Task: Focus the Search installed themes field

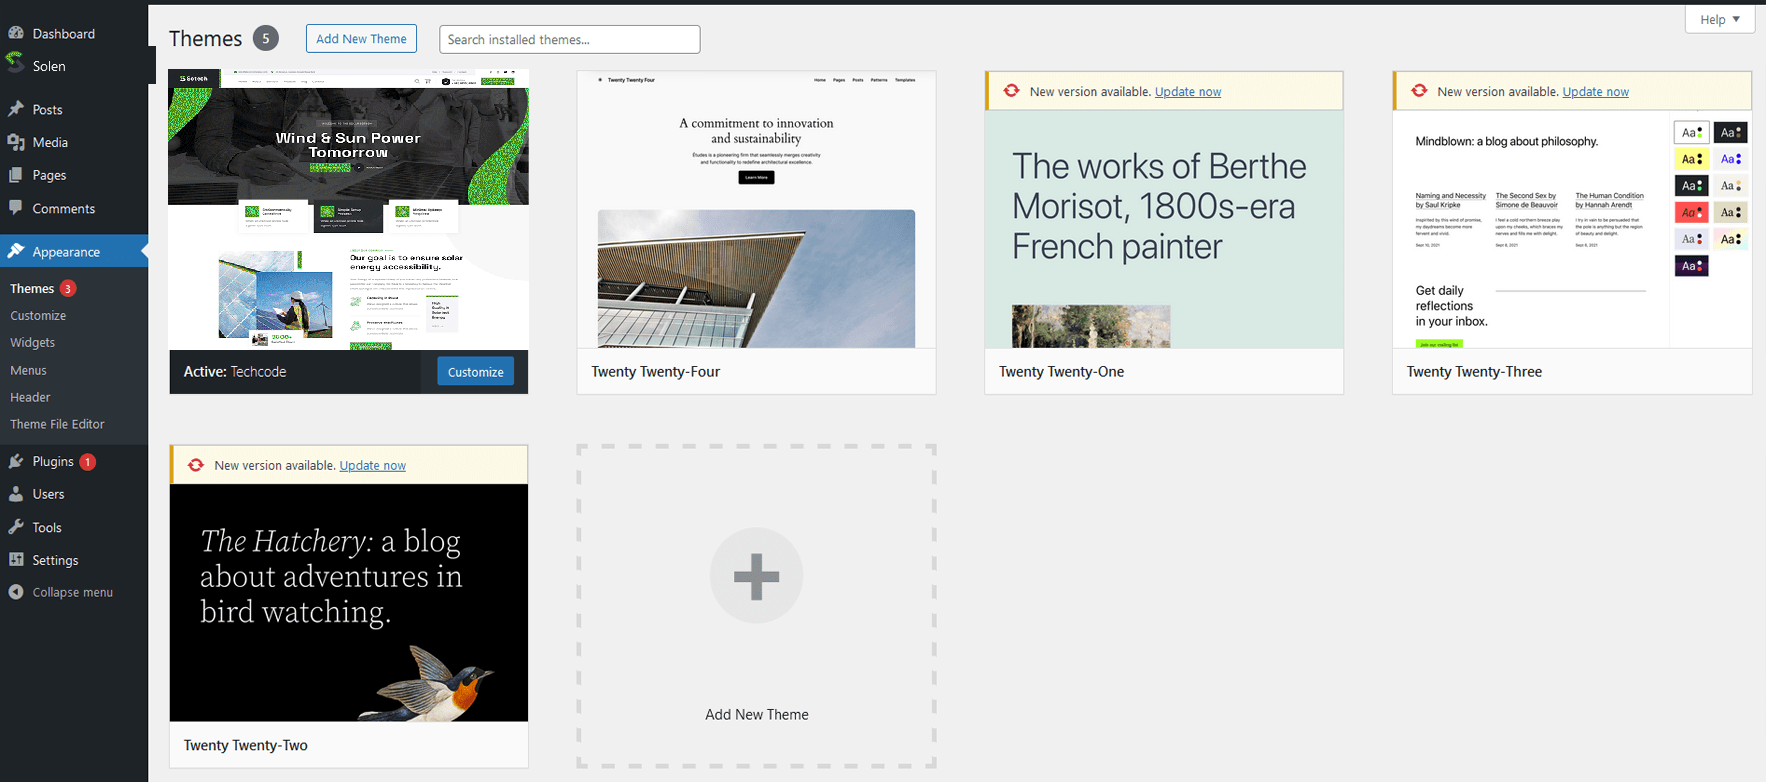Action: 569,39
